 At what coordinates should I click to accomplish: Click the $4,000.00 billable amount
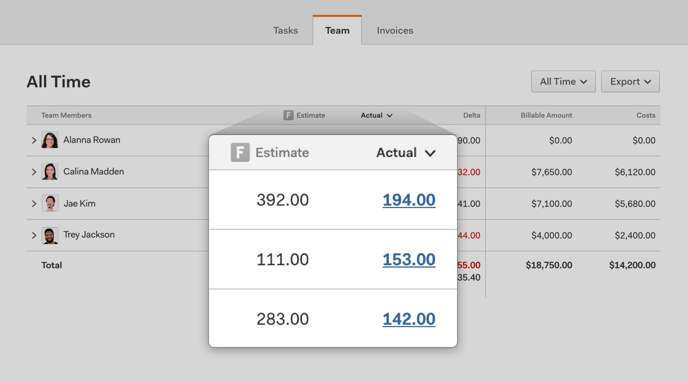[x=552, y=236]
